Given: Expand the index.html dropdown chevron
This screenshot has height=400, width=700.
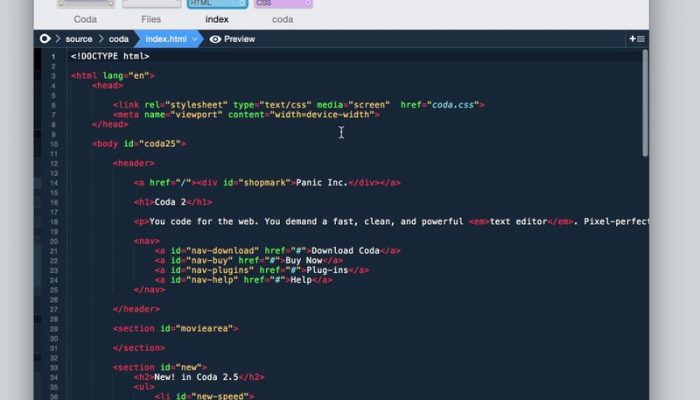Looking at the screenshot, I should tap(195, 39).
